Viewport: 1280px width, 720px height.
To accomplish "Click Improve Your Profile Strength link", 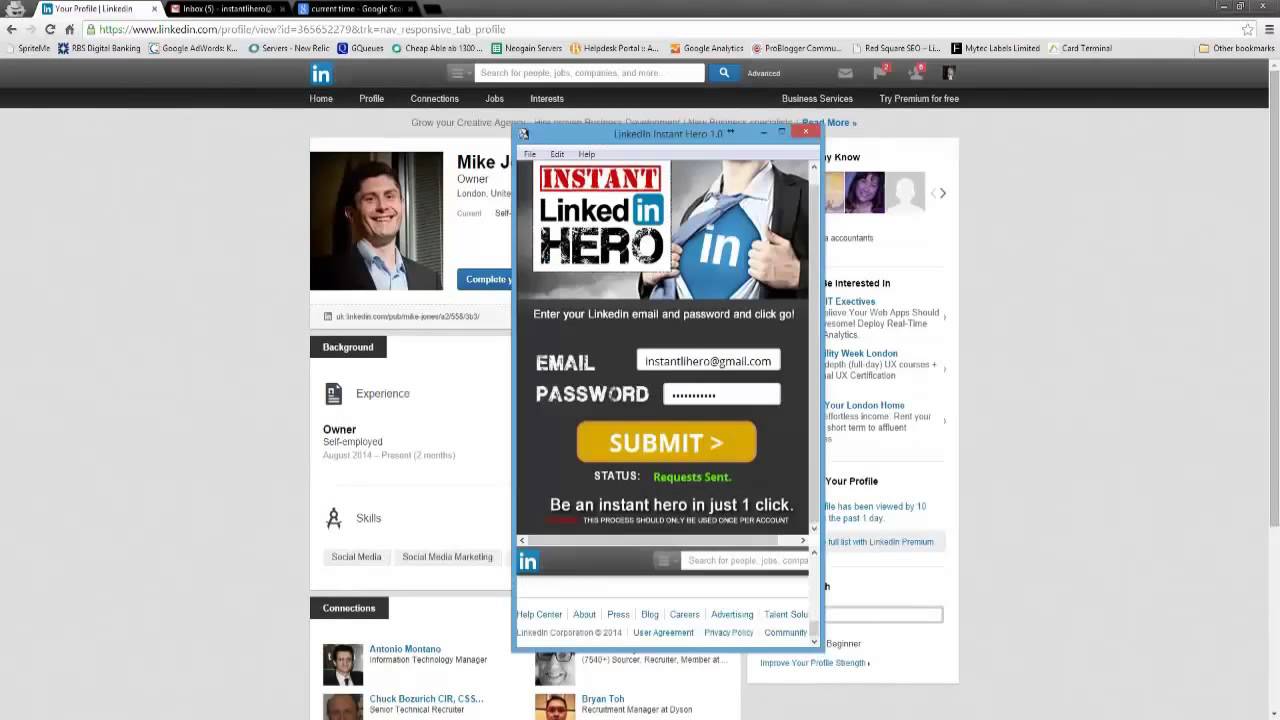I will click(814, 663).
